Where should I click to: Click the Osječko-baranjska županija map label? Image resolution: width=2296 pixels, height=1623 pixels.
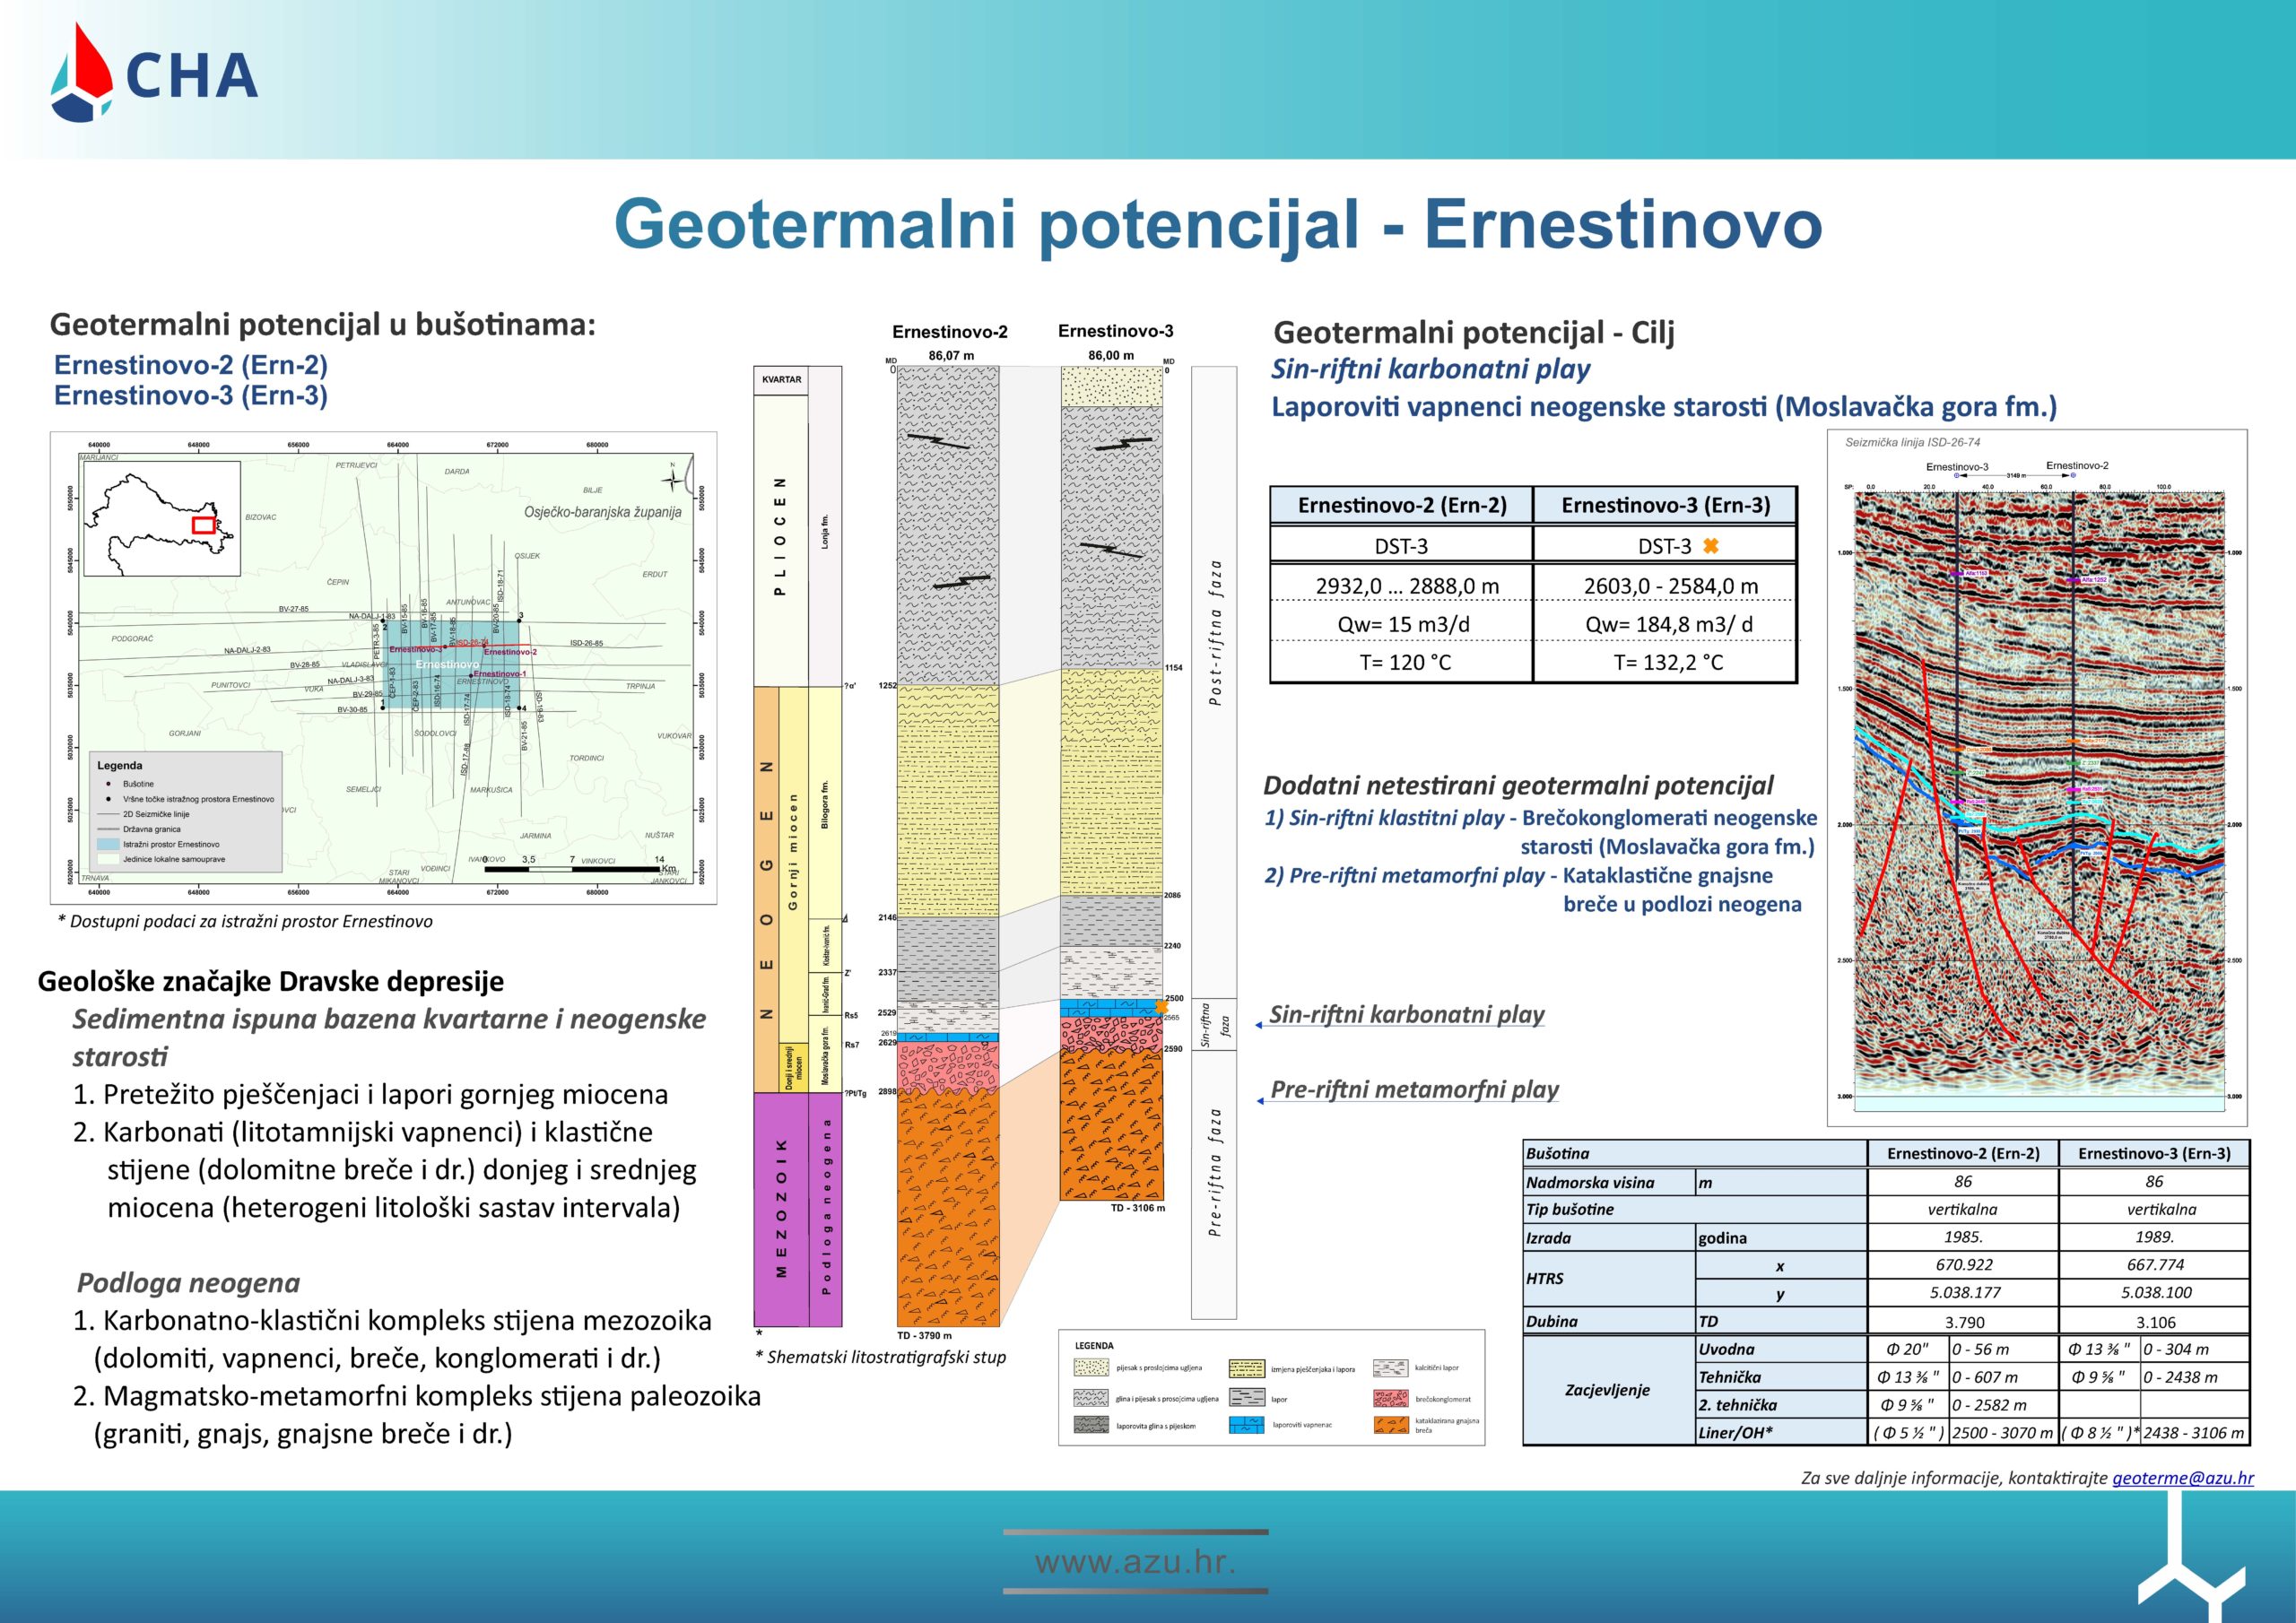[x=603, y=512]
